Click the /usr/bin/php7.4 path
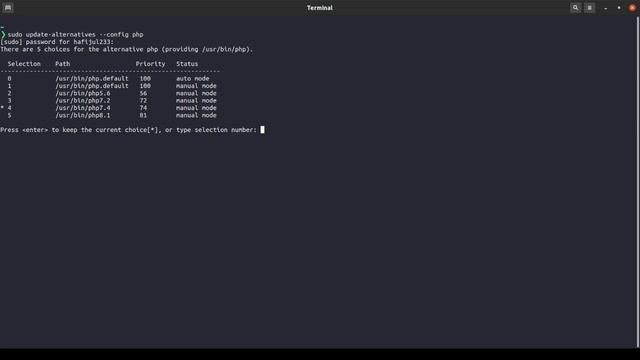Viewport: 640px width, 360px height. pyautogui.click(x=82, y=108)
